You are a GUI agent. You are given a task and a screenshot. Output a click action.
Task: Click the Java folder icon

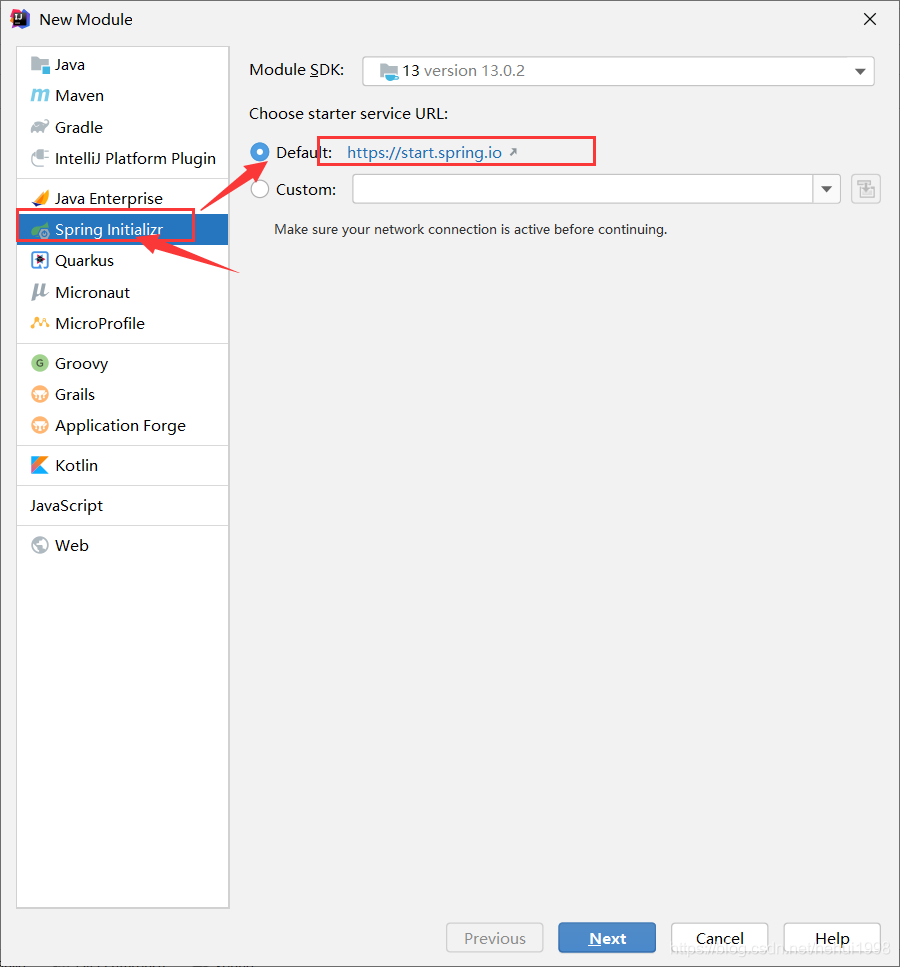tap(40, 65)
